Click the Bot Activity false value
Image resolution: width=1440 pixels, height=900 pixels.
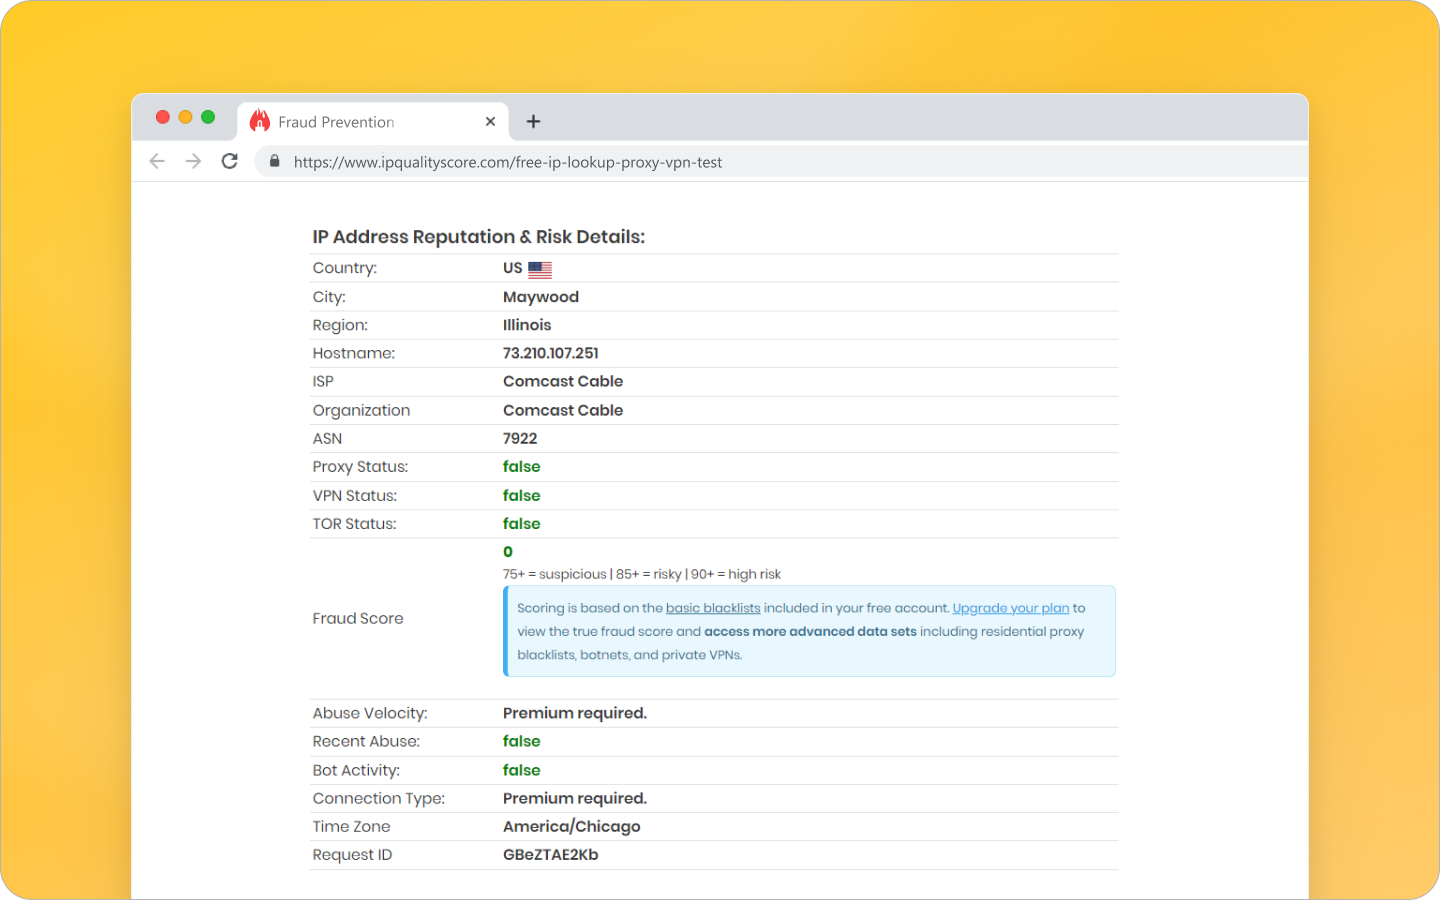pyautogui.click(x=522, y=770)
